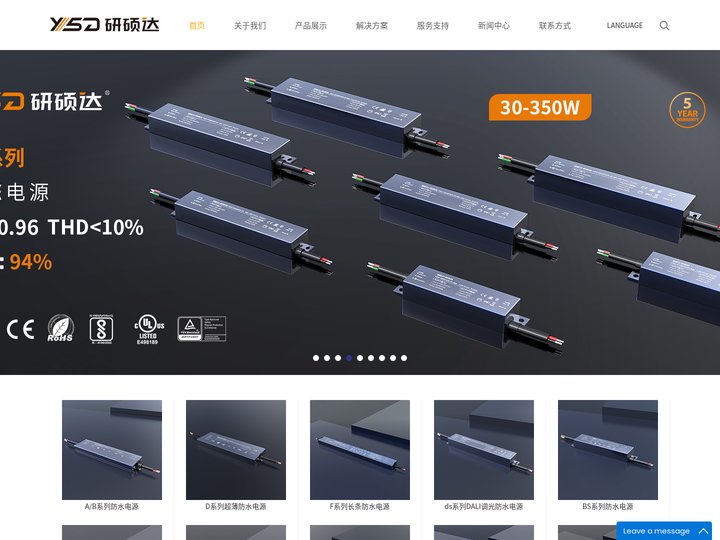720x540 pixels.
Task: Follow the BS系列防水电源 text link
Action: 608,506
